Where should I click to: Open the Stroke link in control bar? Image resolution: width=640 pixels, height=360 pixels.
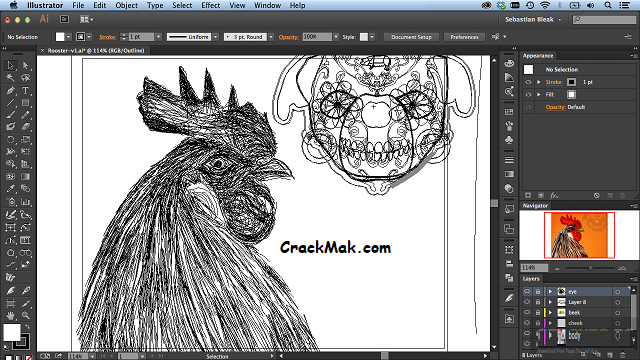pos(107,37)
